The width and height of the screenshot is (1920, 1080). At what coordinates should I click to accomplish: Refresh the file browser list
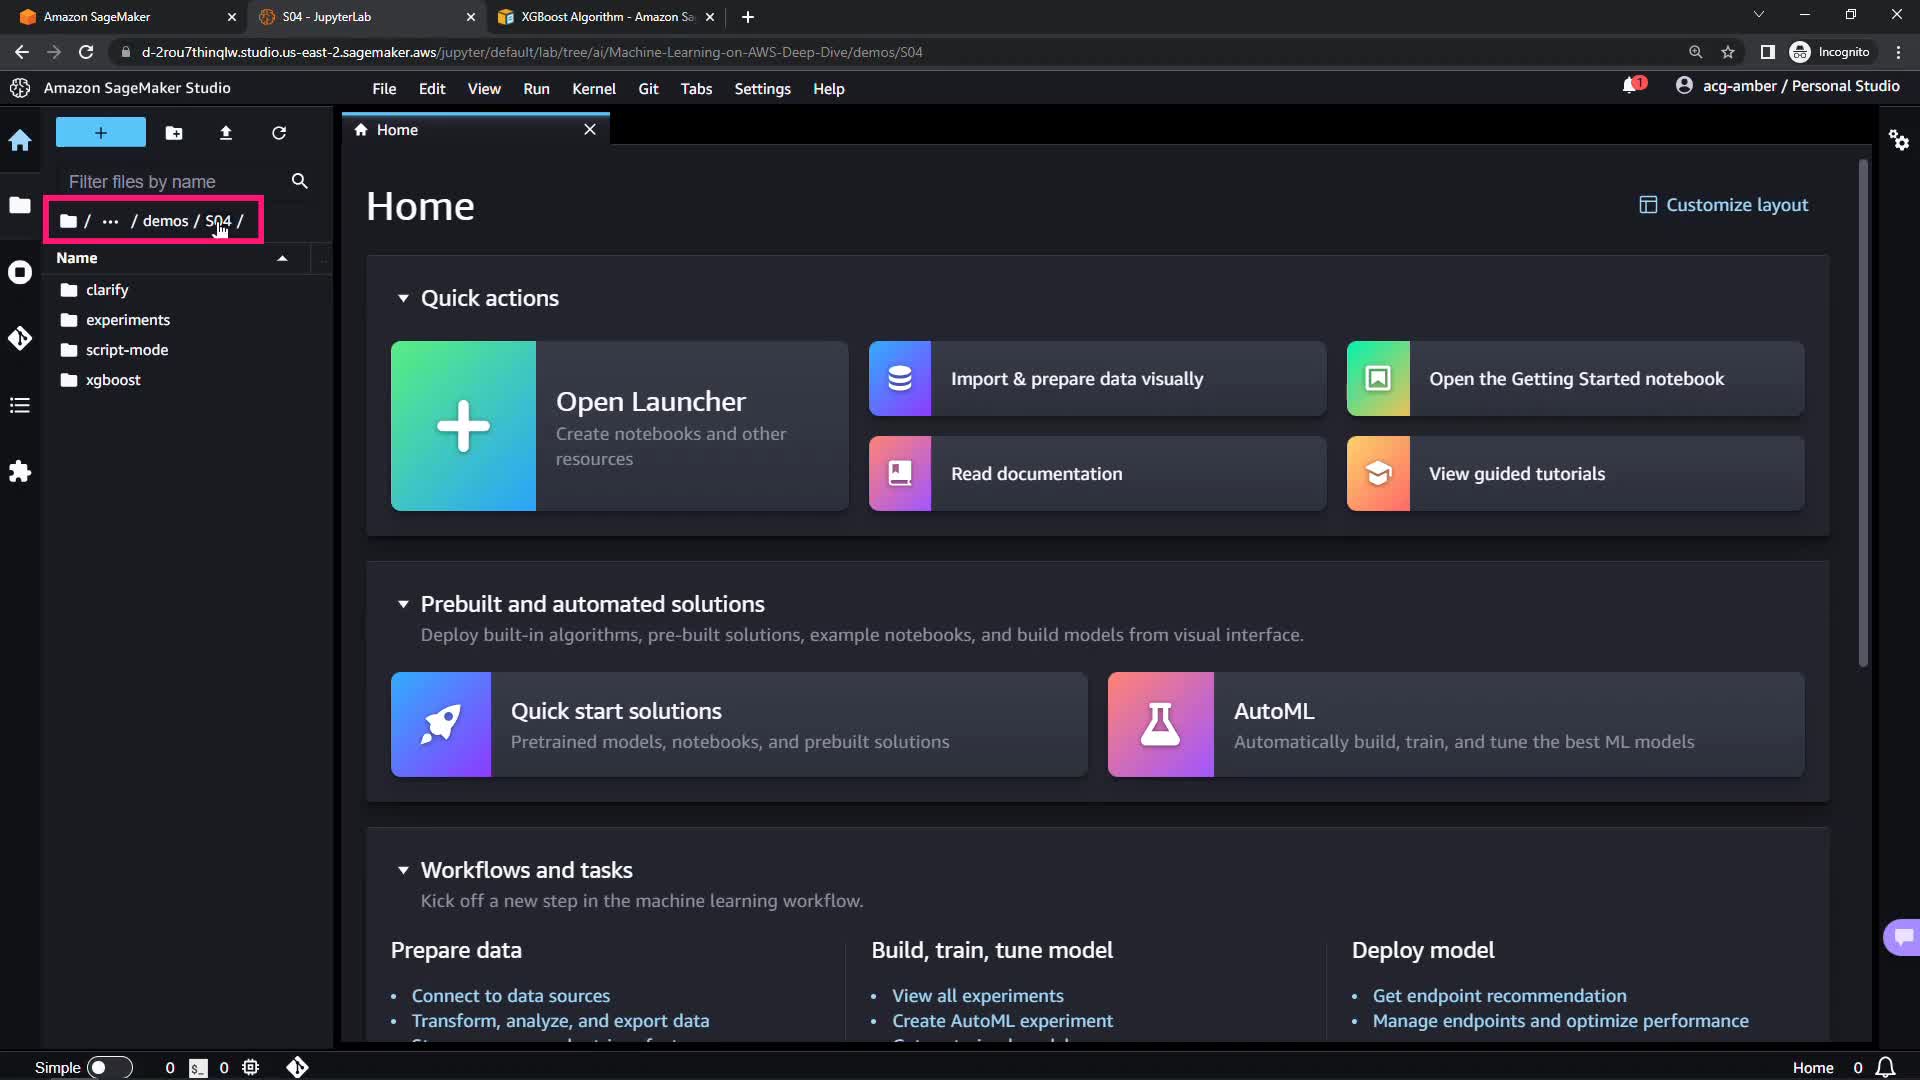coord(279,133)
